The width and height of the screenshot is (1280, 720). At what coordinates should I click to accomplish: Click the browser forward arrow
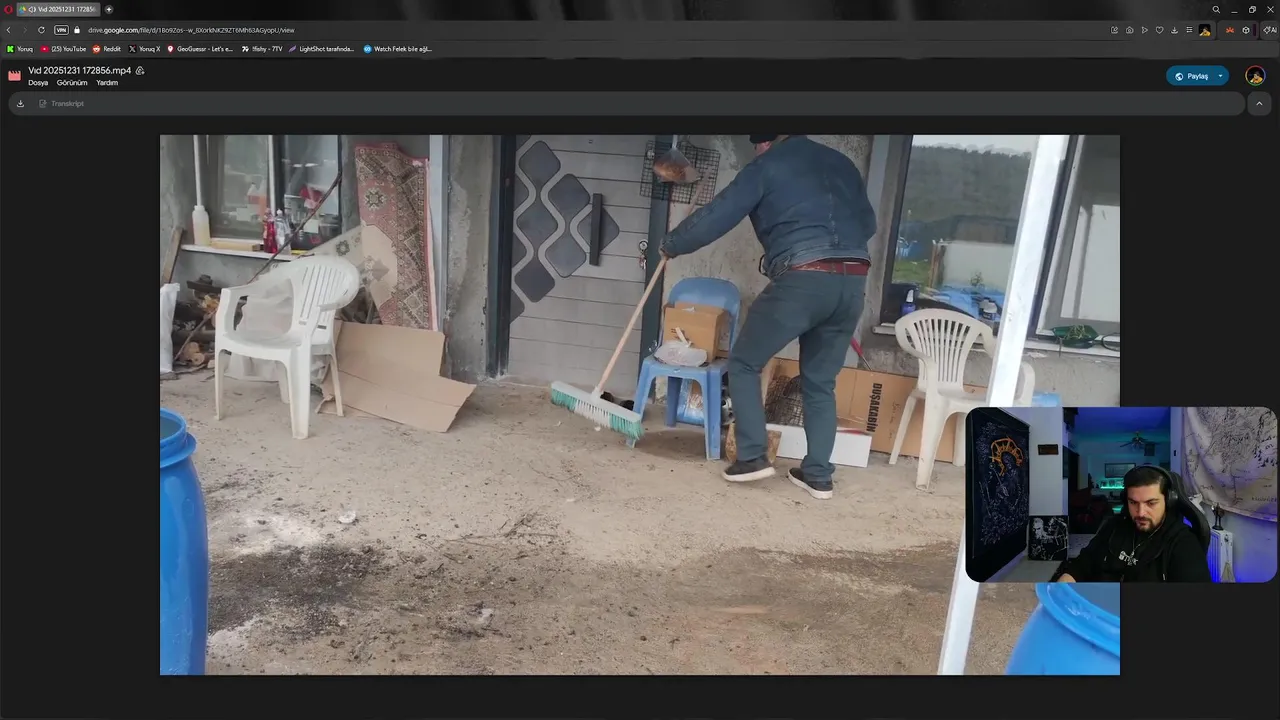pos(24,30)
